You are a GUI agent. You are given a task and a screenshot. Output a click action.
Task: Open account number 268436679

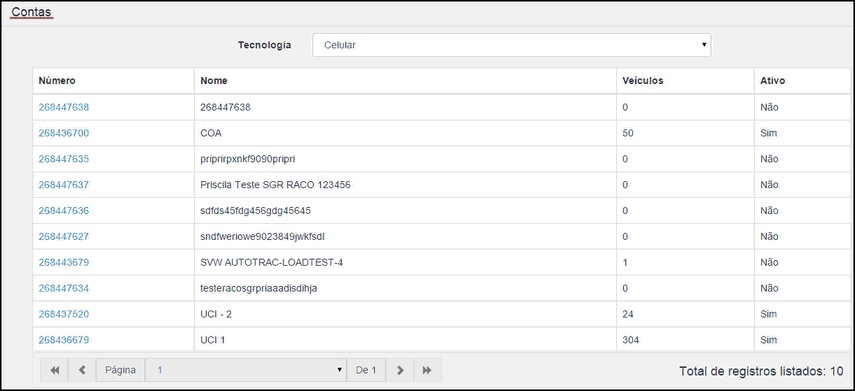[63, 340]
